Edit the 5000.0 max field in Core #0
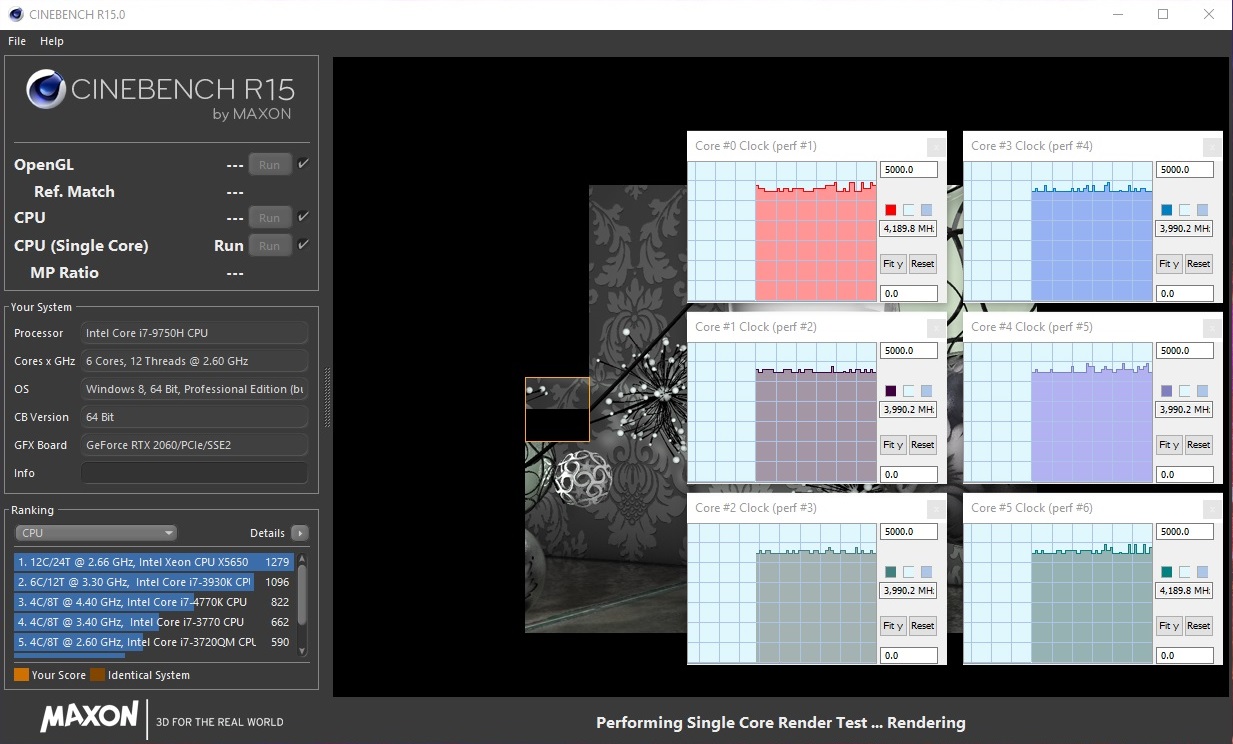This screenshot has height=744, width=1233. [909, 170]
